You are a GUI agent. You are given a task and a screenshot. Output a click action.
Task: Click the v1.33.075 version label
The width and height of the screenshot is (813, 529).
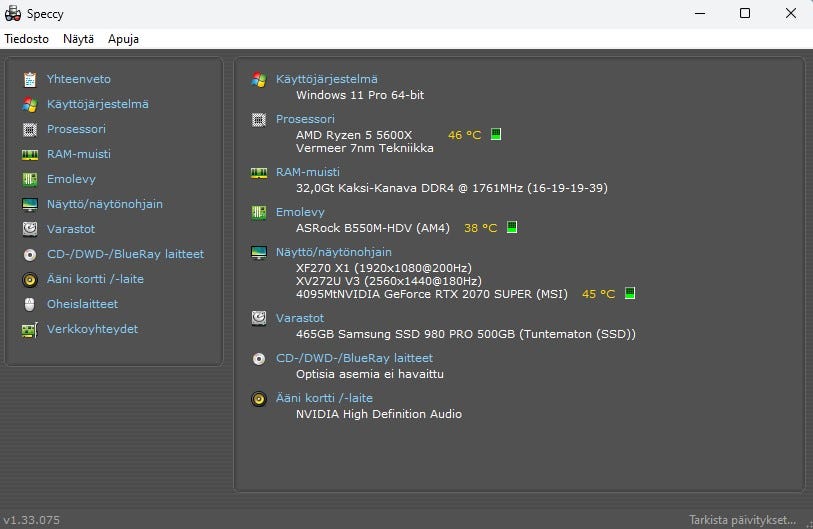(32, 520)
